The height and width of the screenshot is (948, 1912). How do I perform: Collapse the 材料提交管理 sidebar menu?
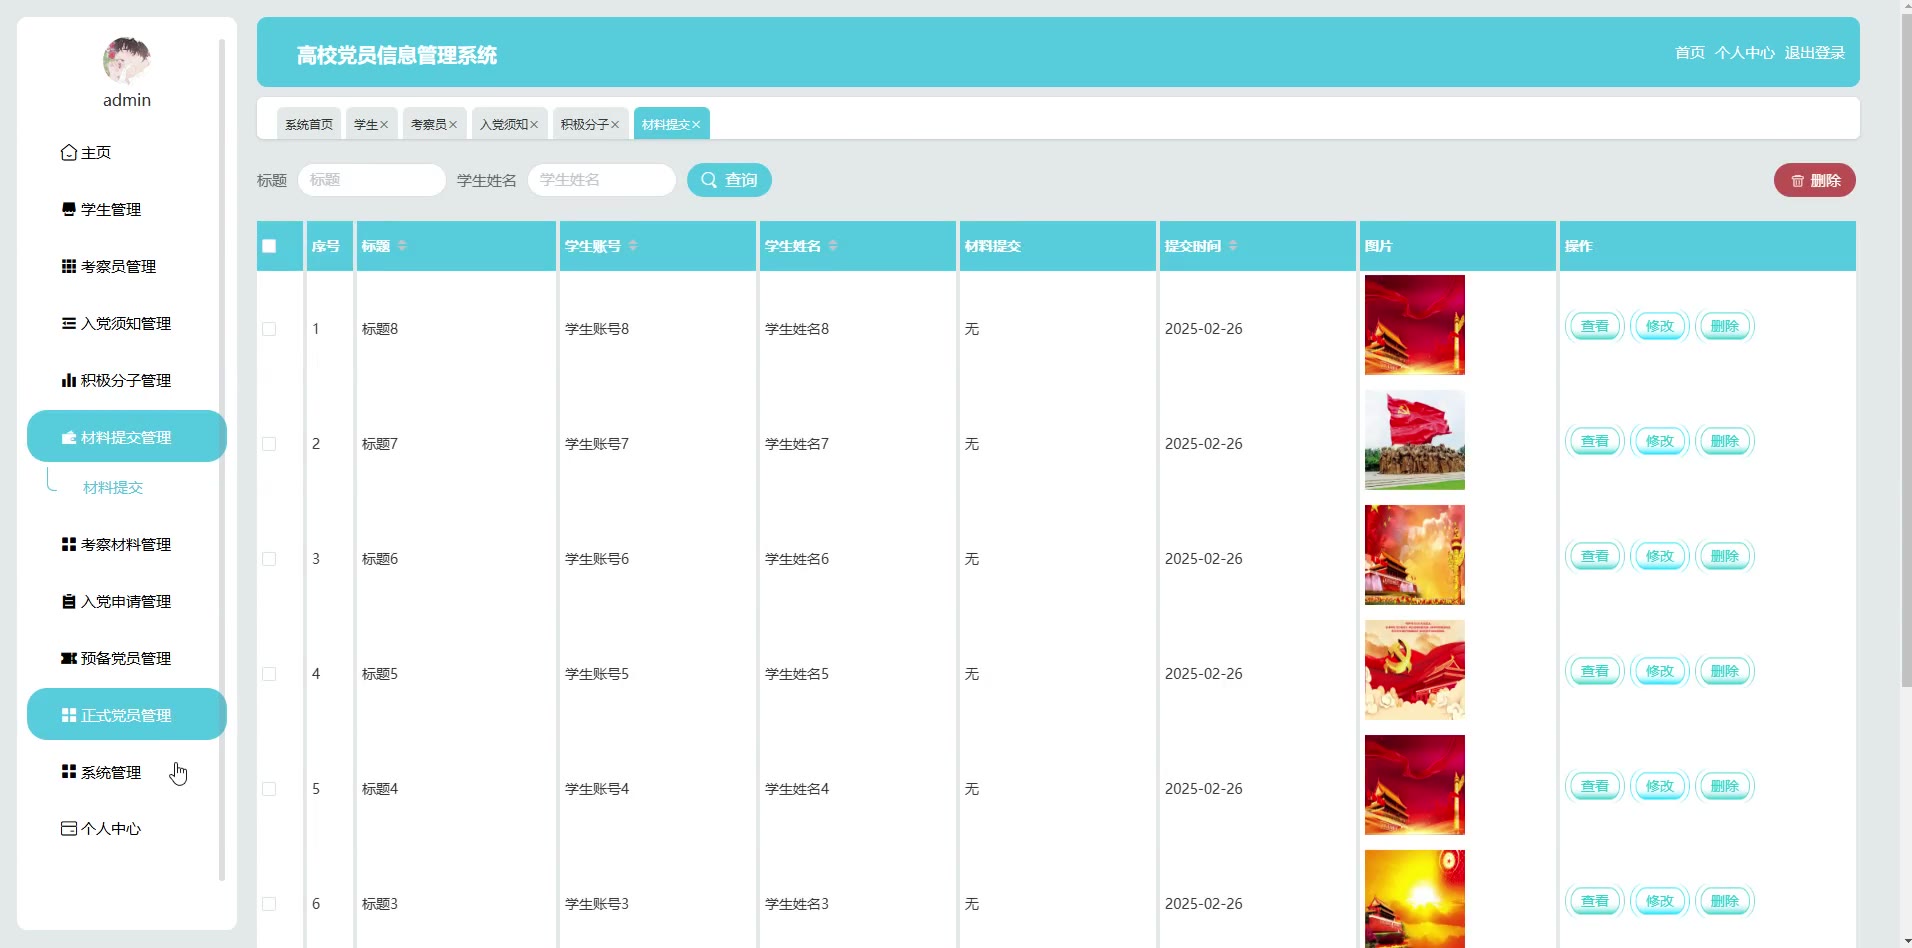tap(127, 437)
